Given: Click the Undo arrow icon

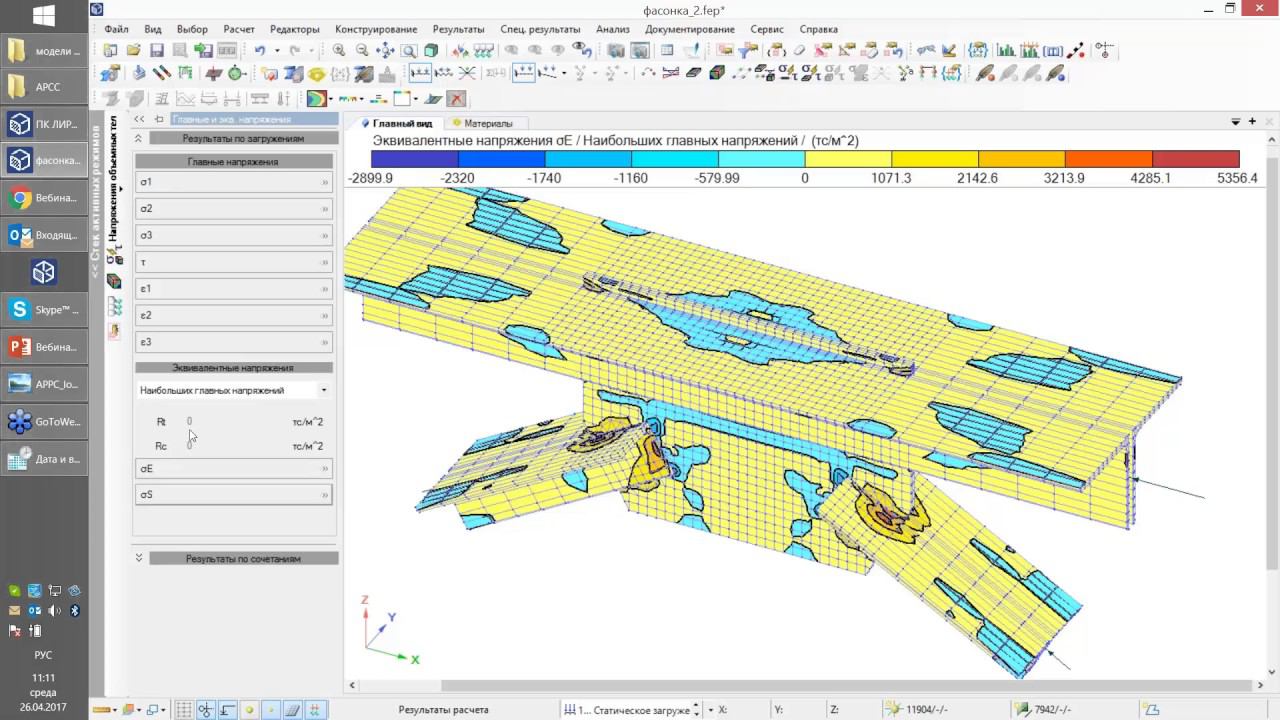Looking at the screenshot, I should point(260,50).
